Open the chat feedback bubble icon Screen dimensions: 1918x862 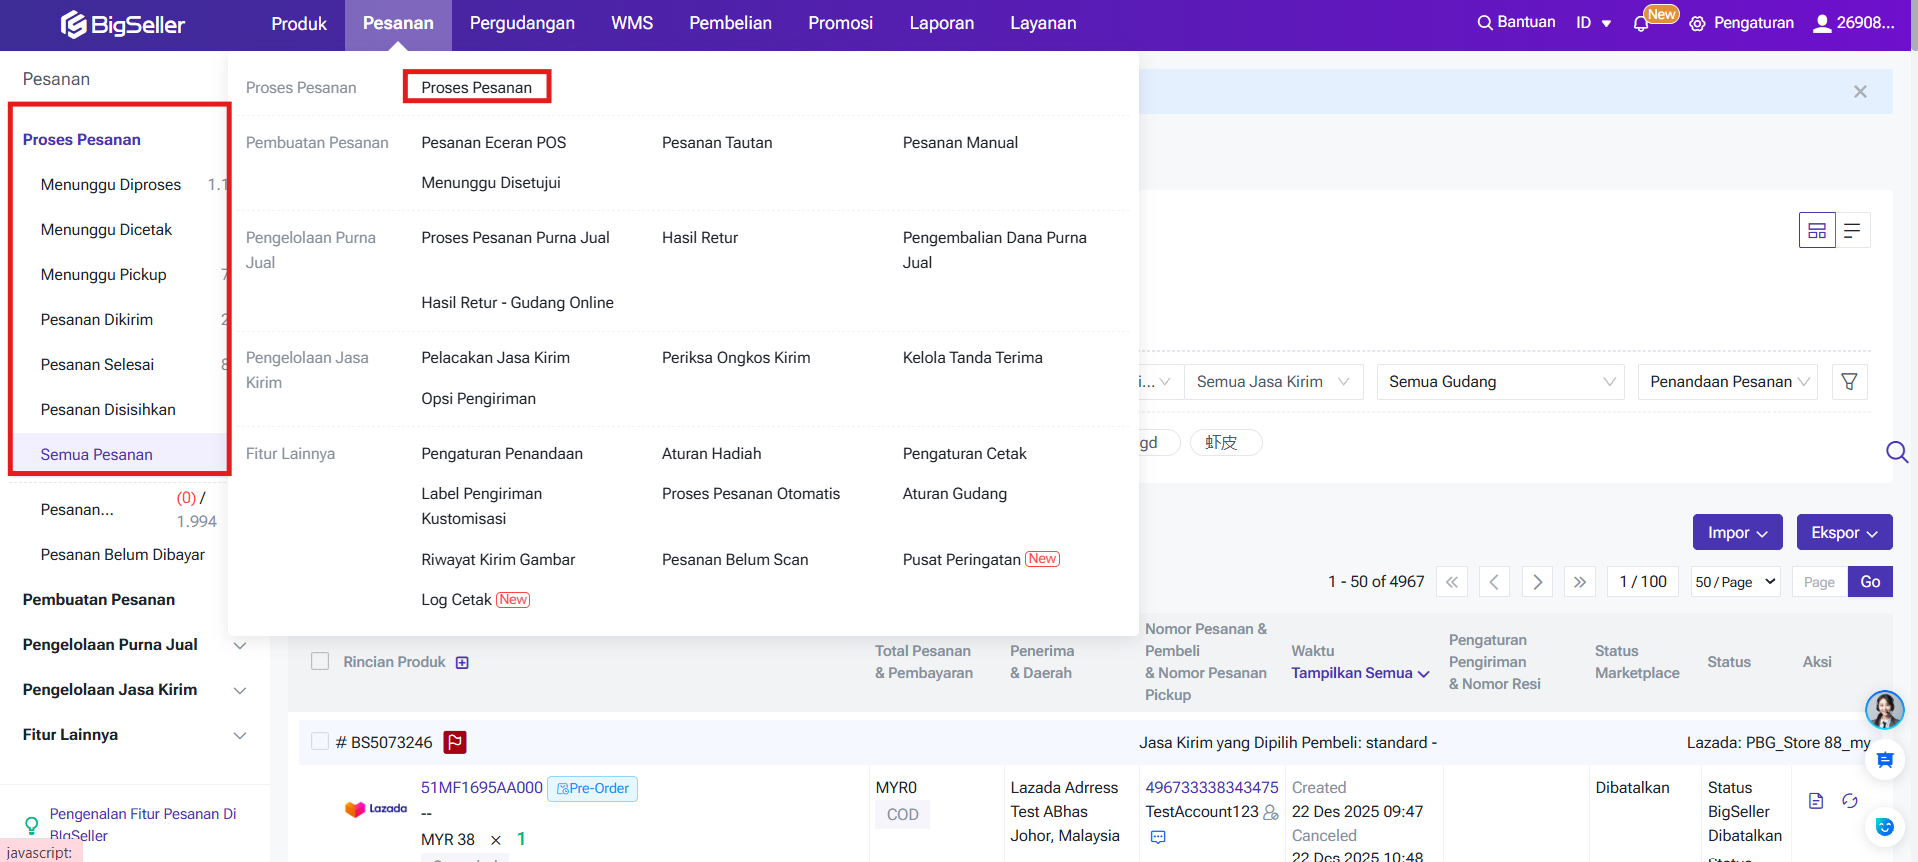click(1884, 760)
